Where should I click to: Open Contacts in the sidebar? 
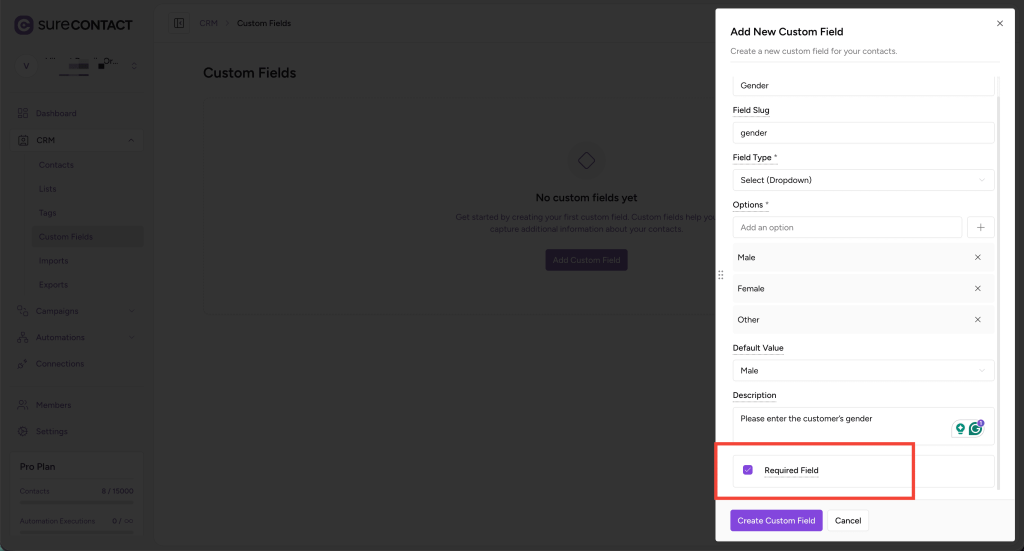click(x=56, y=165)
